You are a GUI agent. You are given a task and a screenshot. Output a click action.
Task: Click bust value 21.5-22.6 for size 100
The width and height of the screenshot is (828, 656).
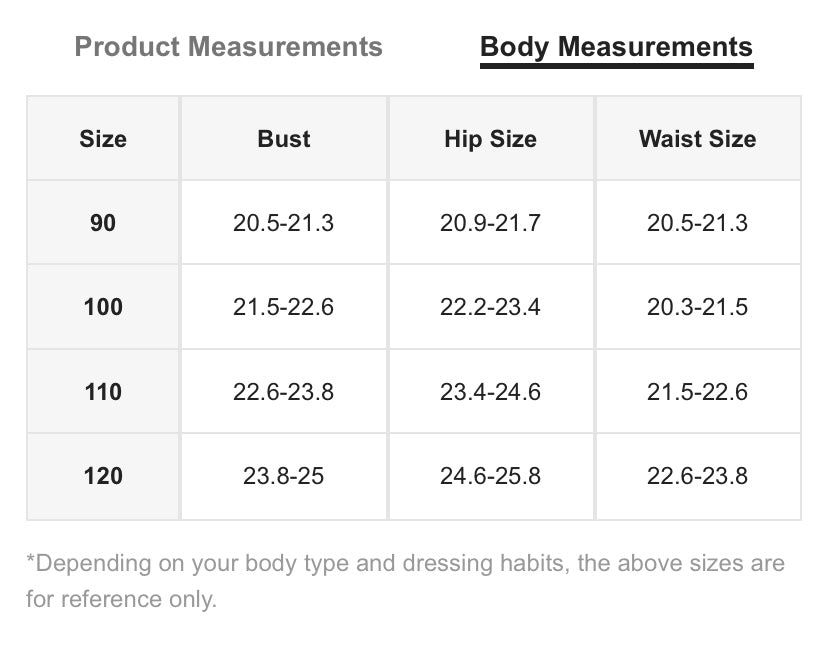[x=284, y=307]
